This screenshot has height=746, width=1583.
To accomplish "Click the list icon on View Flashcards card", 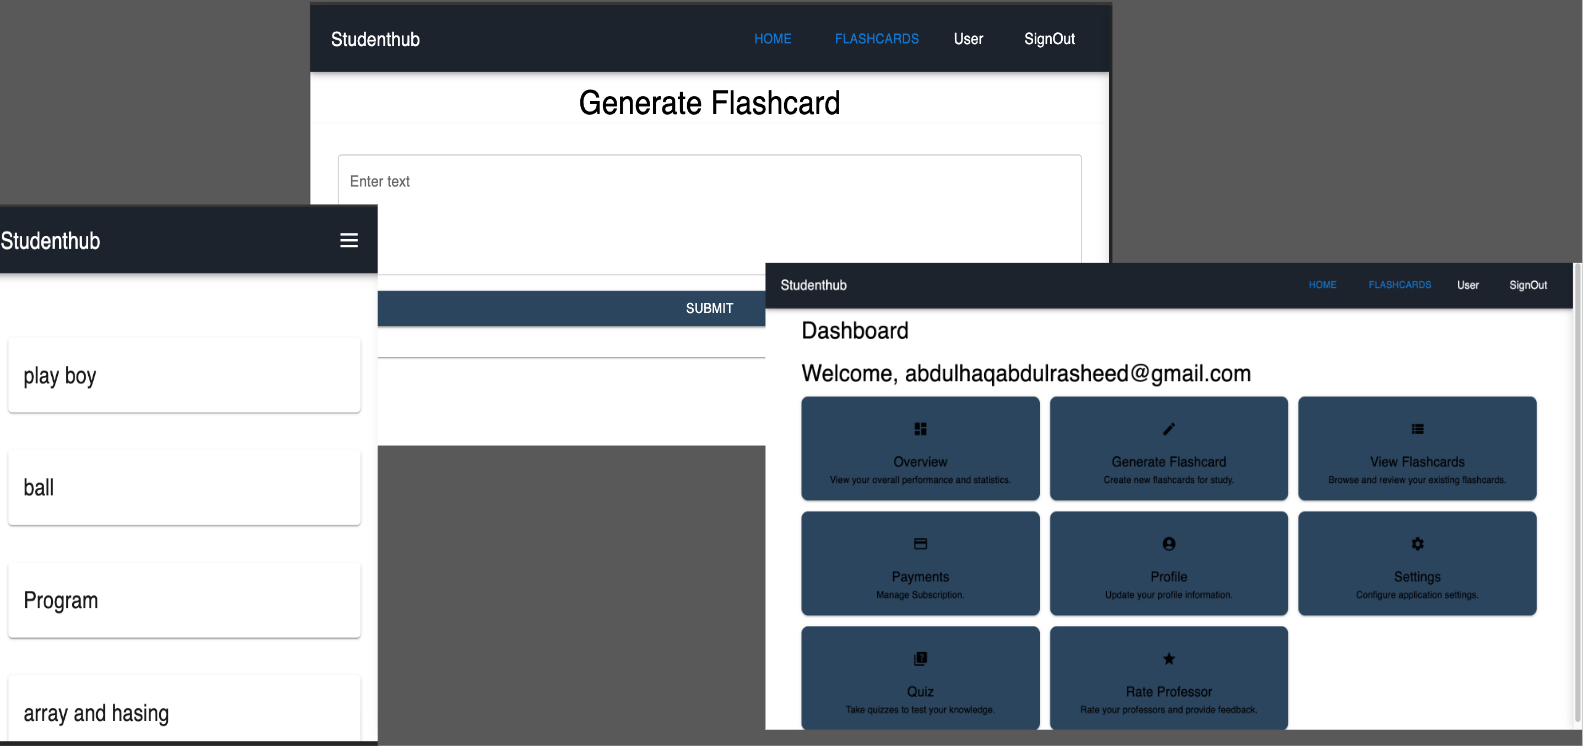I will pyautogui.click(x=1417, y=429).
